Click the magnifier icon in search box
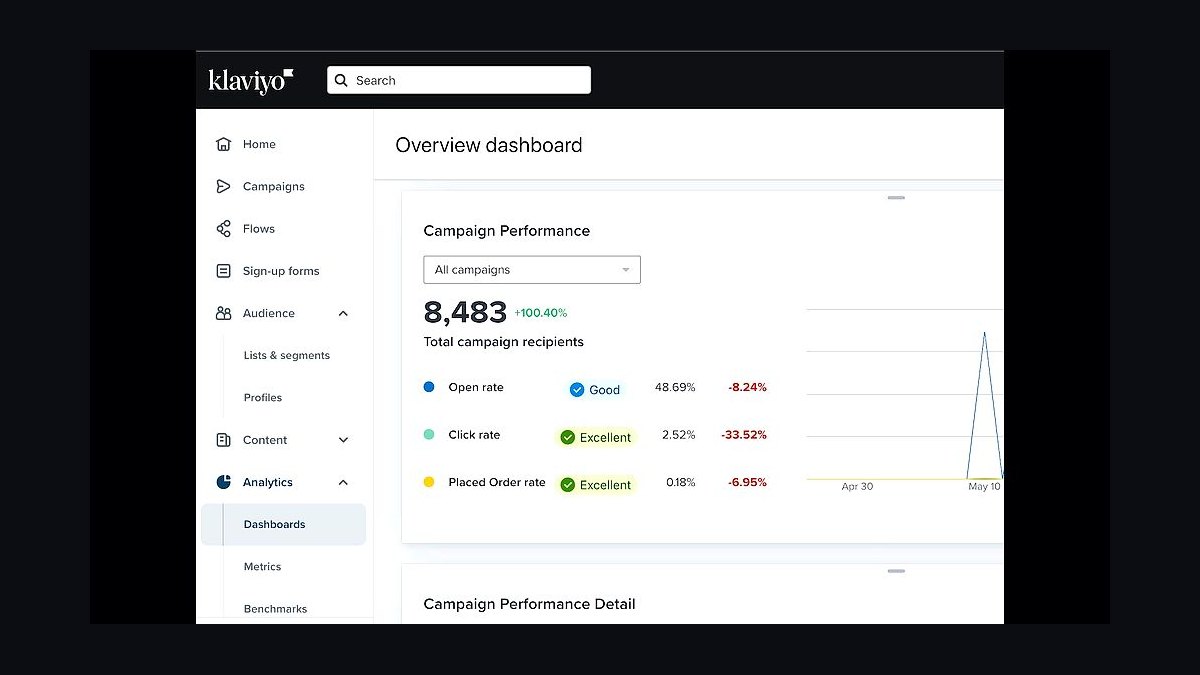1200x675 pixels. [x=341, y=80]
